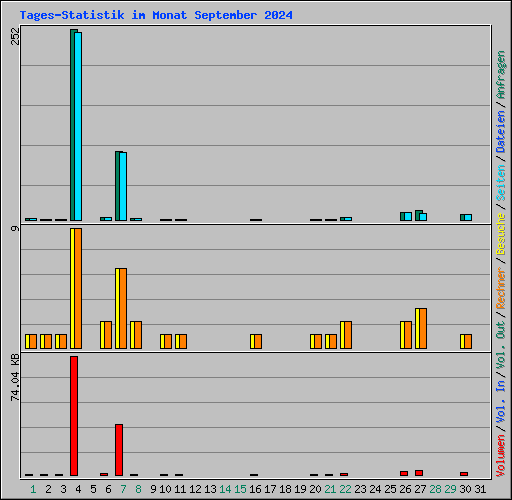Click the cyan bar on day 26
The height and width of the screenshot is (500, 512).
408,216
